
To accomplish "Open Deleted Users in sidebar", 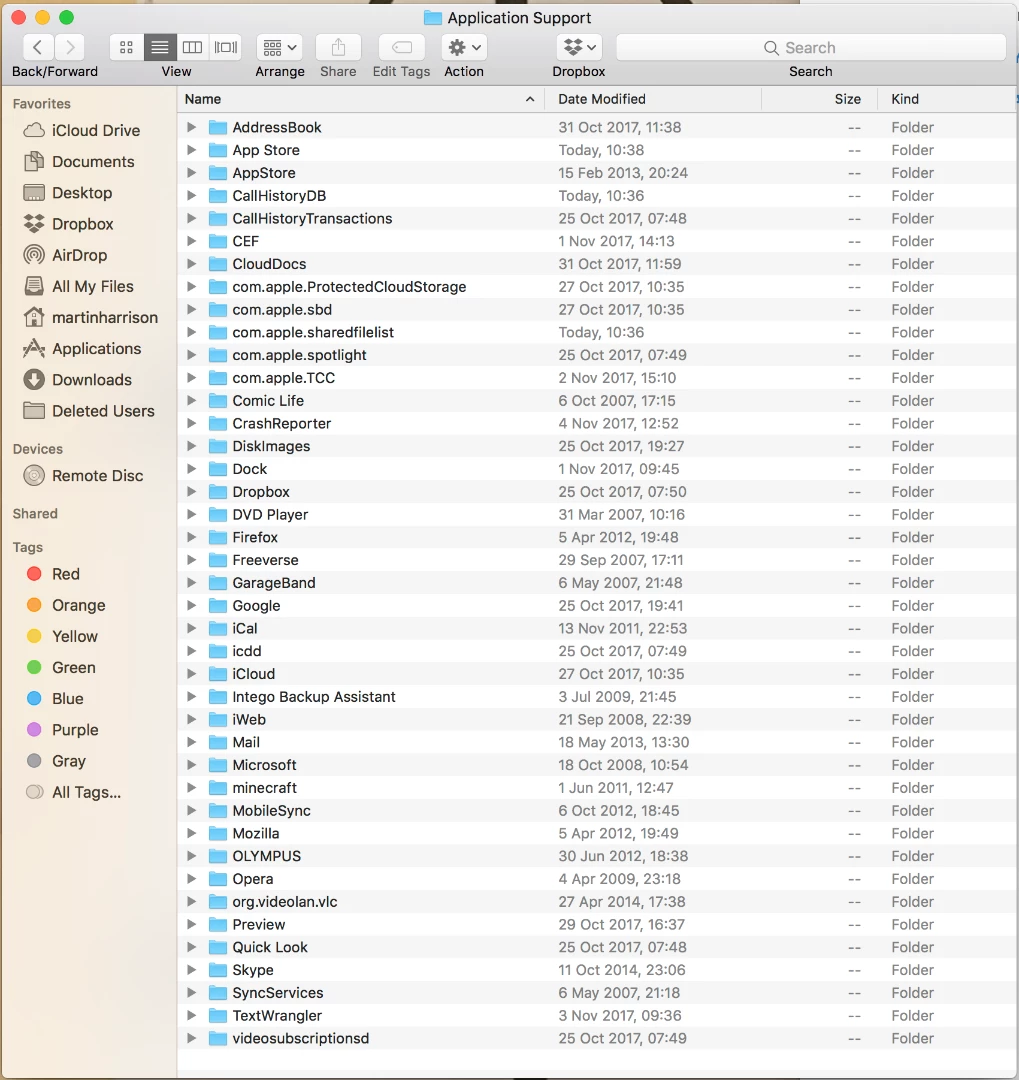I will pos(89,411).
